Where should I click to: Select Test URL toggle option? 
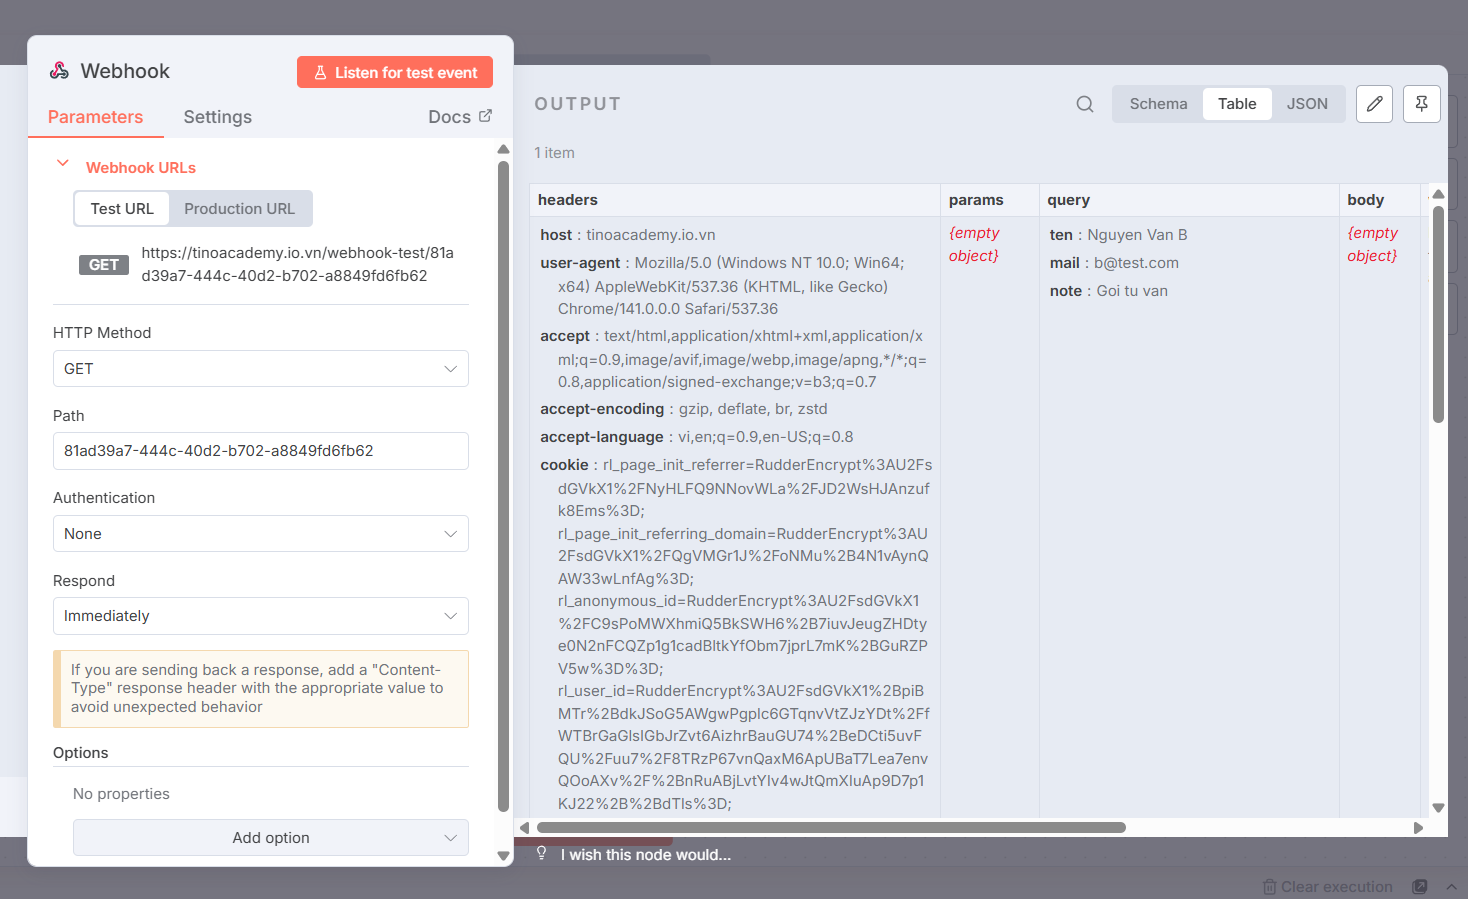122,209
